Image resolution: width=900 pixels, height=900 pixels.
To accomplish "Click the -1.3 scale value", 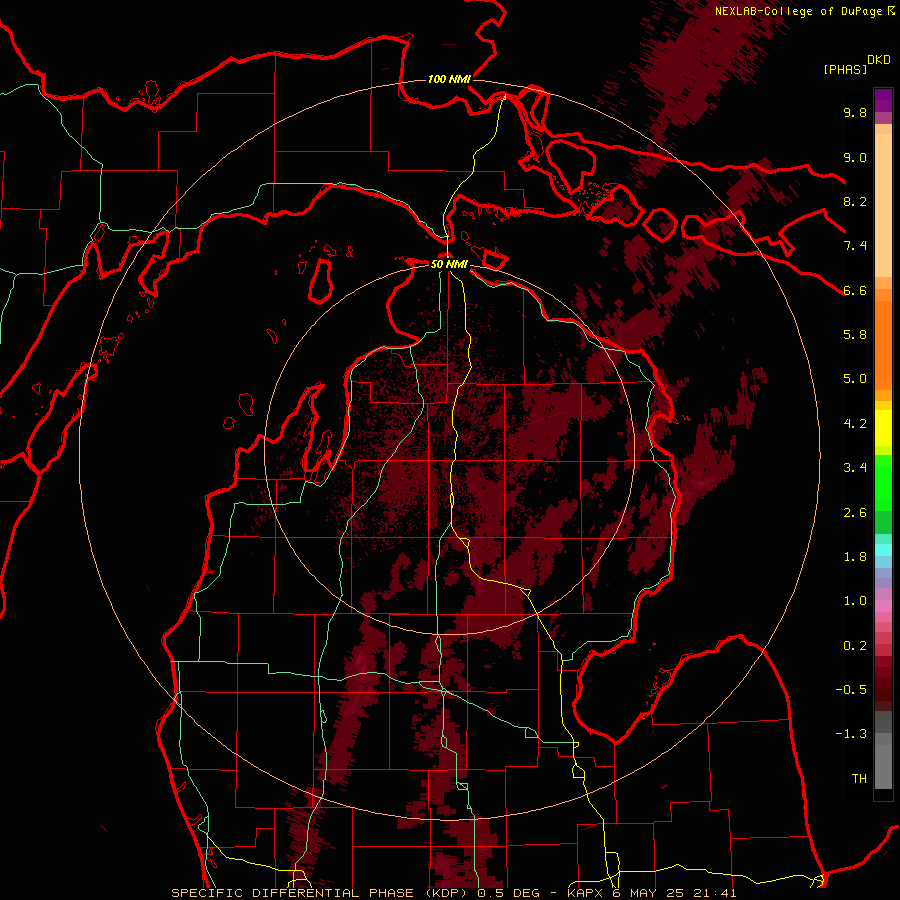I will pyautogui.click(x=851, y=734).
